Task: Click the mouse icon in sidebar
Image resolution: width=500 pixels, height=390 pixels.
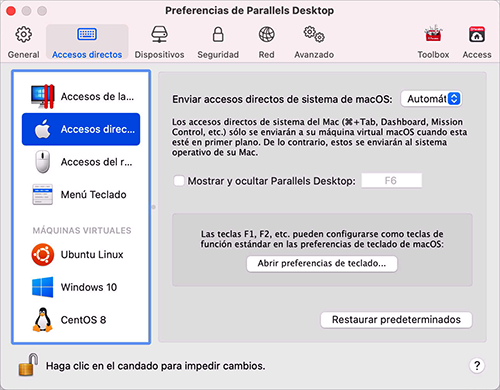Action: (x=43, y=162)
